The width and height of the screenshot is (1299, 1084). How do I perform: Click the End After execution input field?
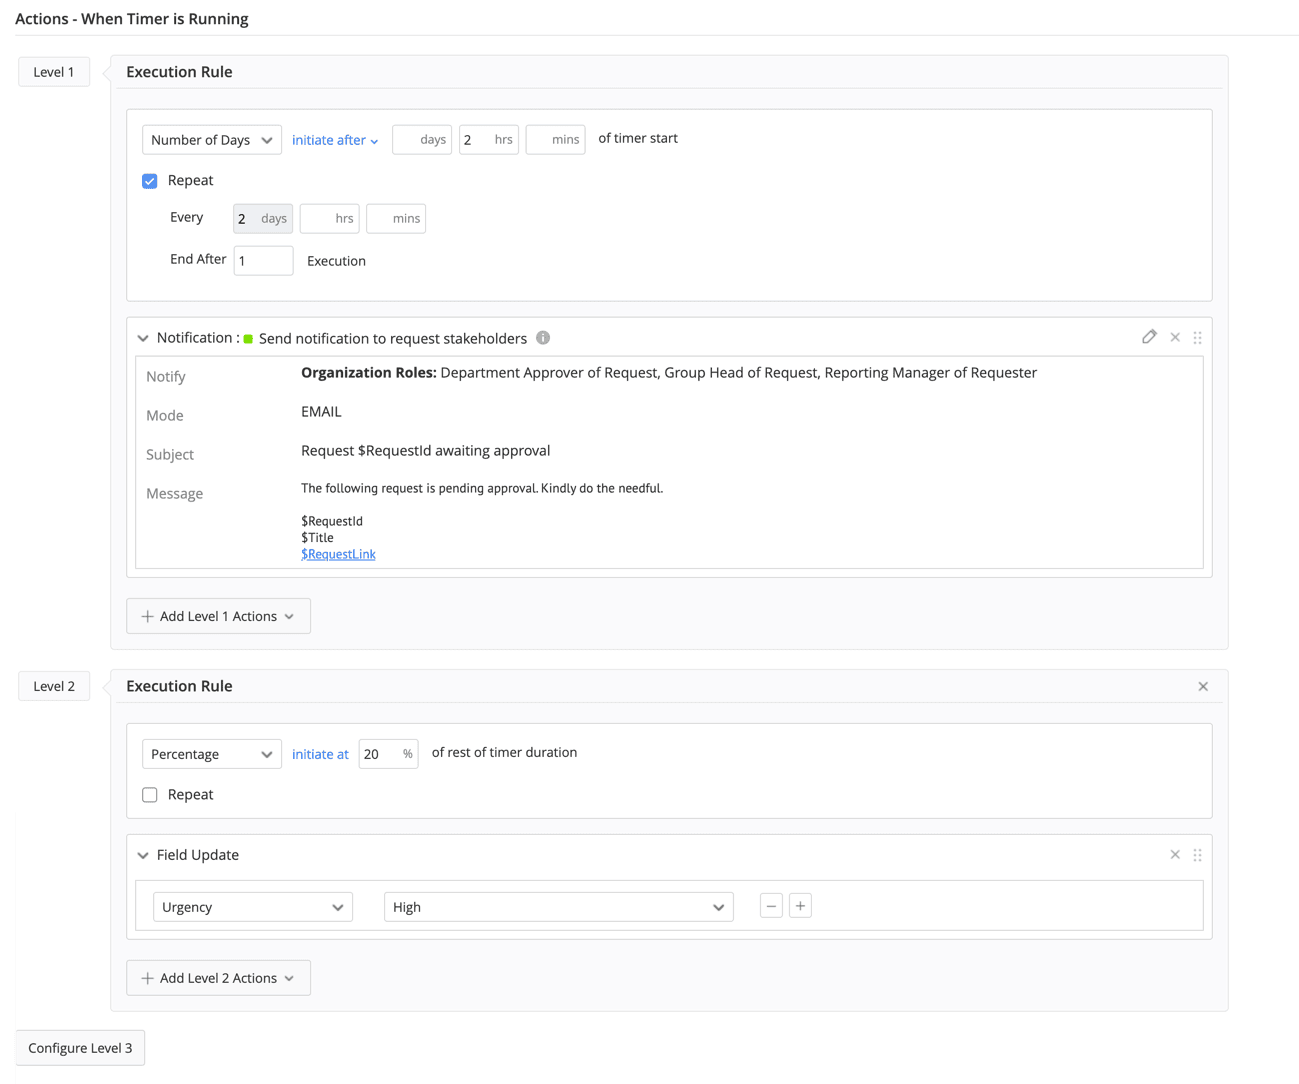(x=263, y=261)
